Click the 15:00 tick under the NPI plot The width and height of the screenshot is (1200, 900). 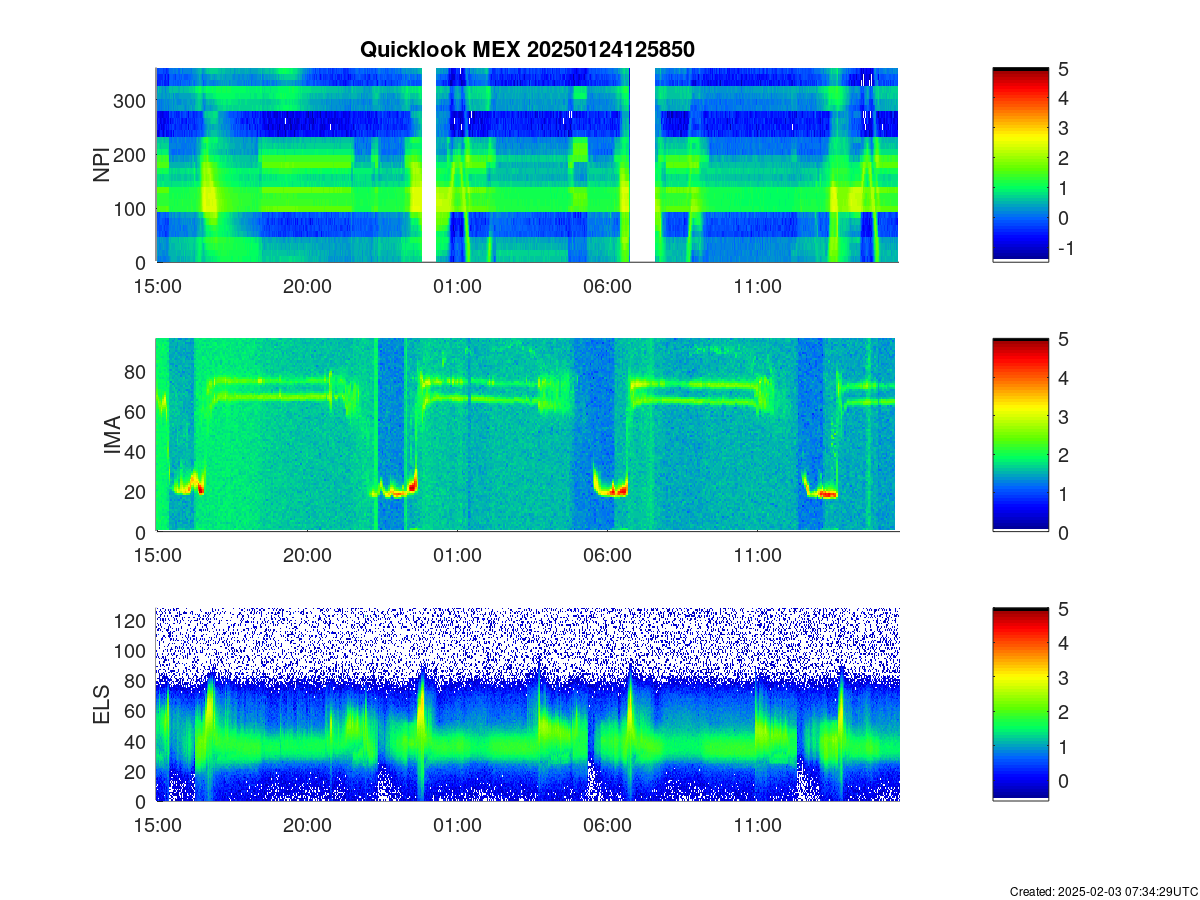(157, 285)
